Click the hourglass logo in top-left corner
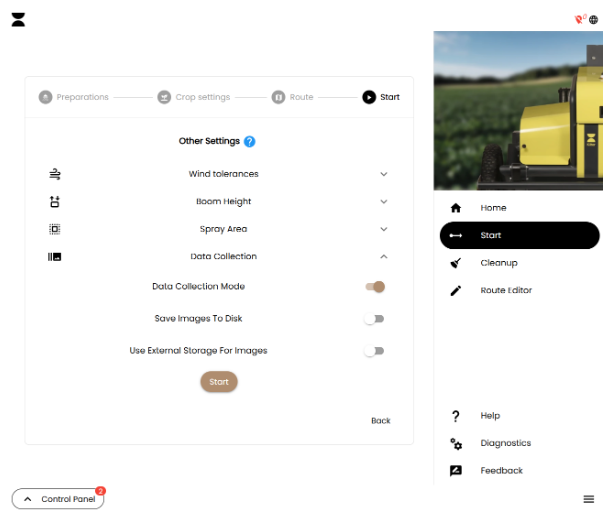Screen dimensions: 615x525 tap(18, 20)
